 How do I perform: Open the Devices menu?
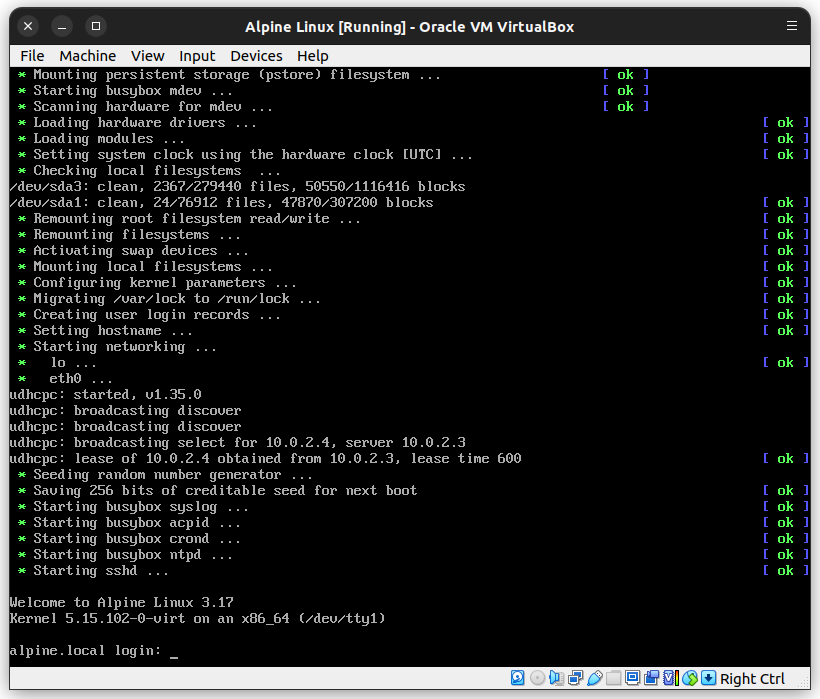(256, 56)
